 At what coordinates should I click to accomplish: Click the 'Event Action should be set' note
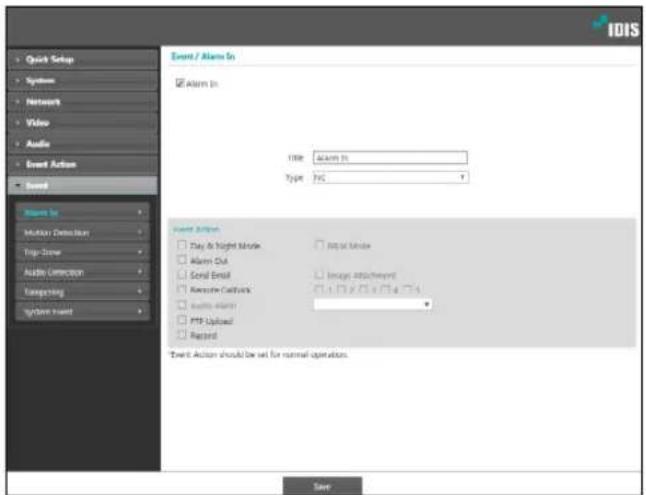[259, 354]
